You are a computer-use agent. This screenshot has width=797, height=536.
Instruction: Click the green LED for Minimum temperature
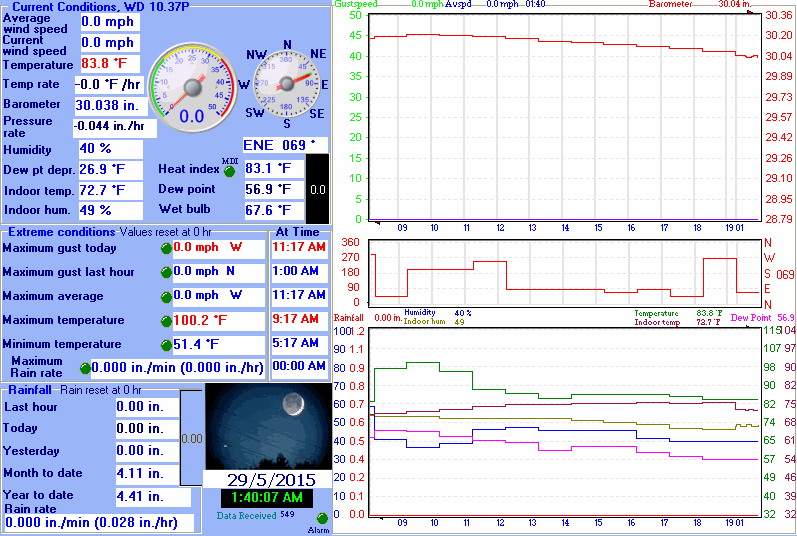pyautogui.click(x=166, y=345)
